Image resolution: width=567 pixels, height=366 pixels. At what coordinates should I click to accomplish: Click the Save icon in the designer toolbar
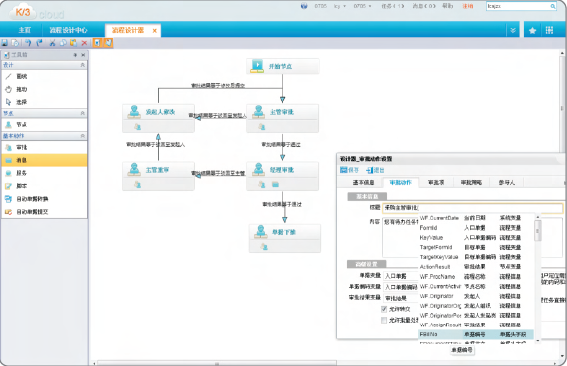coord(5,43)
